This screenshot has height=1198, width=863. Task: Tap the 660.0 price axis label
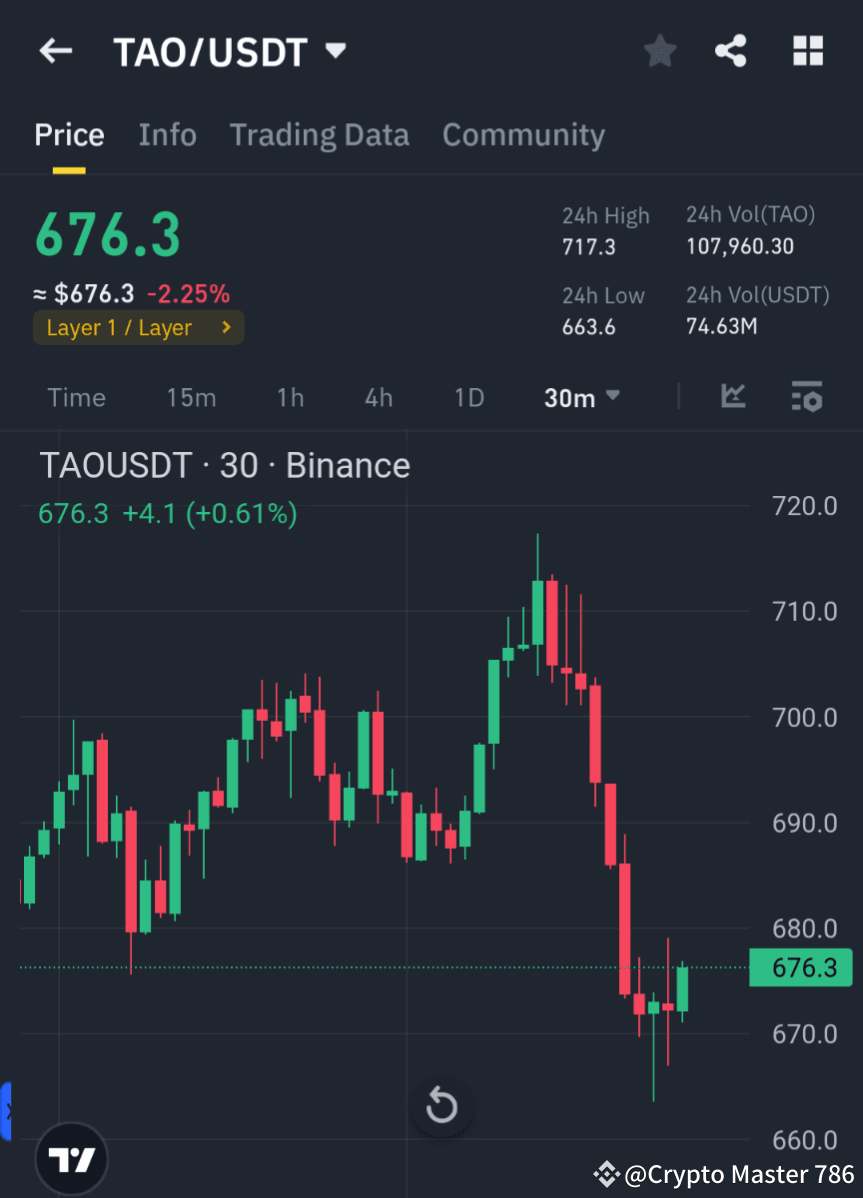point(805,1140)
